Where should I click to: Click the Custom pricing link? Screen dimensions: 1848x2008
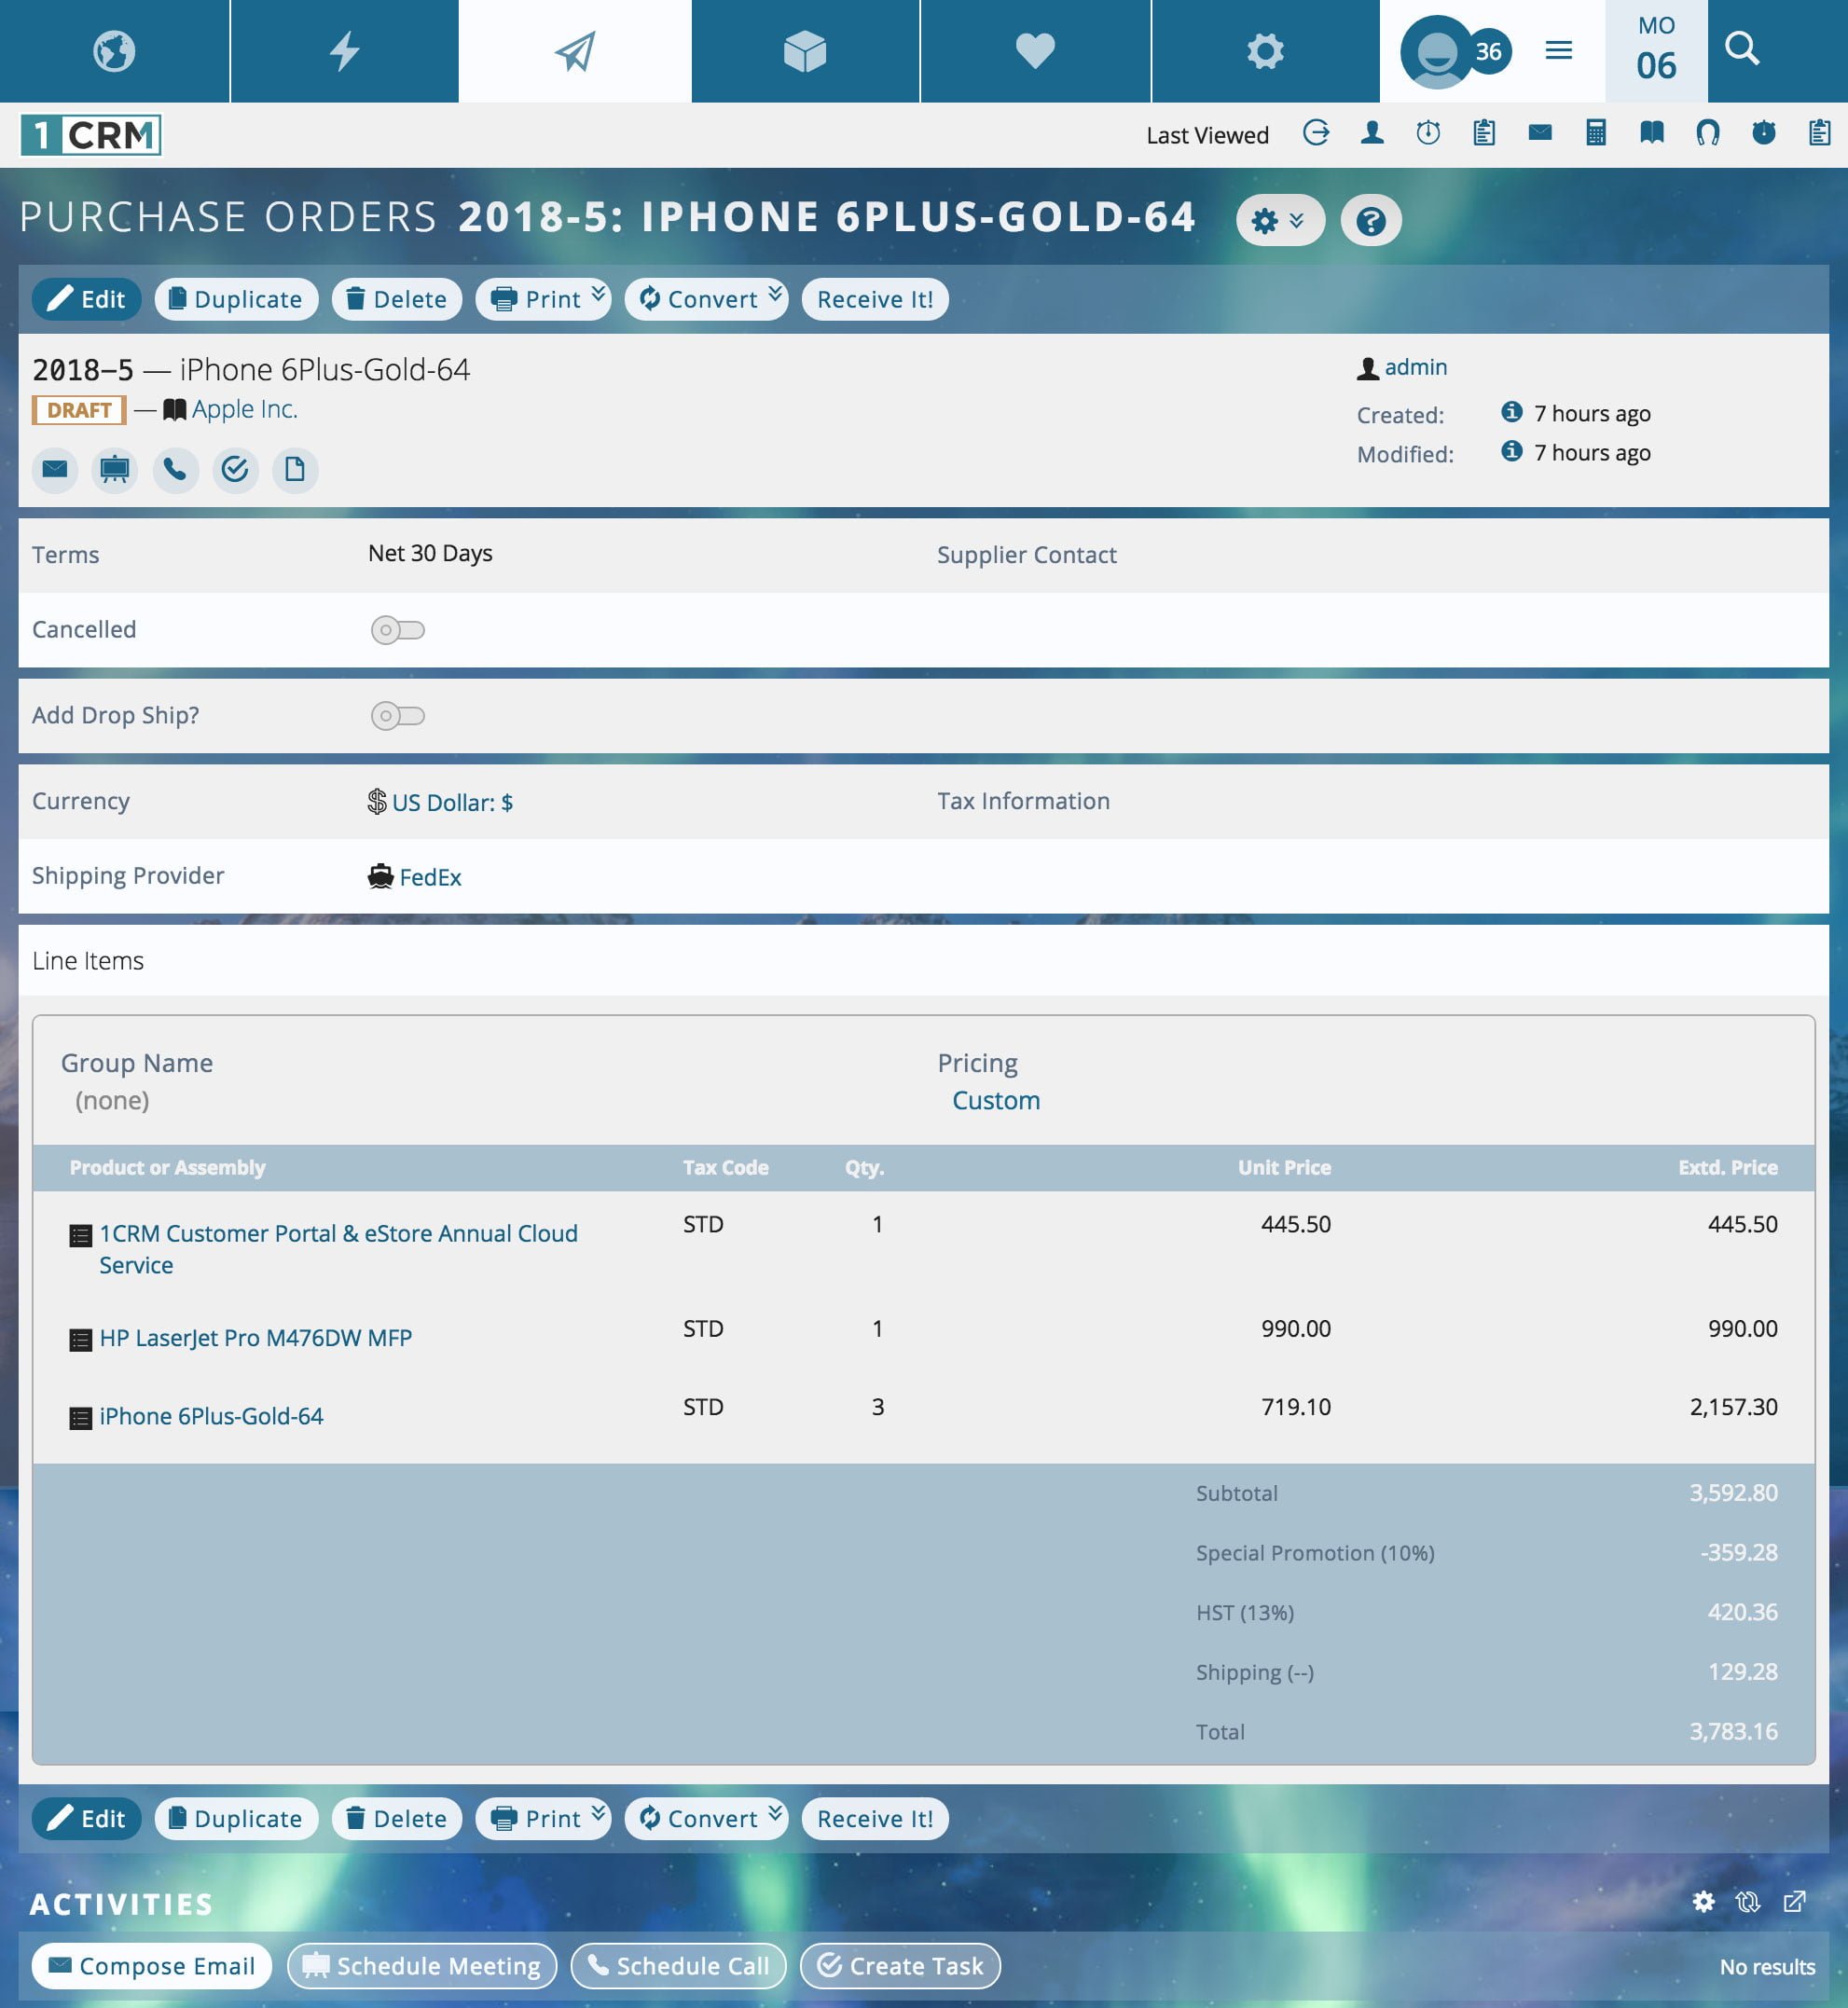click(996, 1100)
